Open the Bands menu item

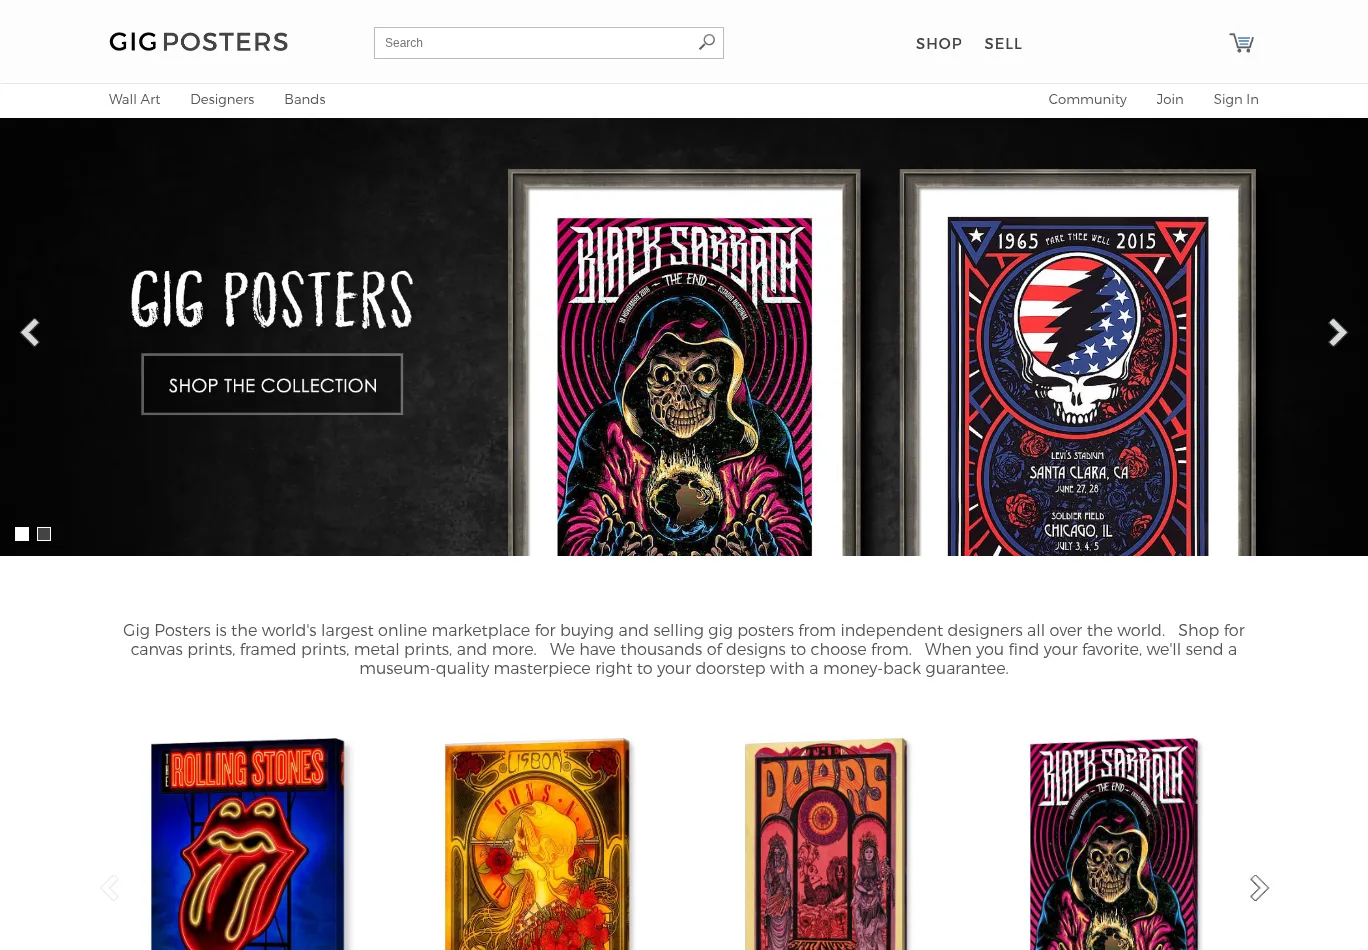click(x=305, y=99)
